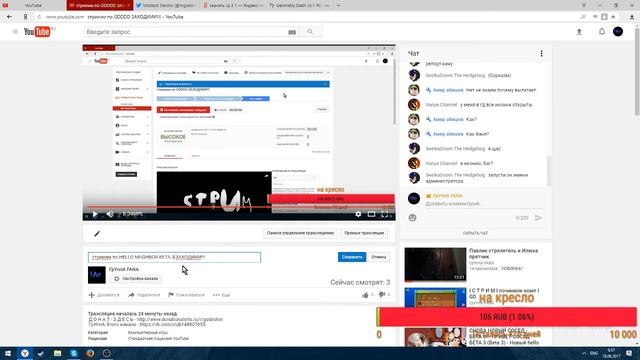The width and height of the screenshot is (640, 360).
Task: Open the emoji picker in the chat
Action: click(412, 218)
